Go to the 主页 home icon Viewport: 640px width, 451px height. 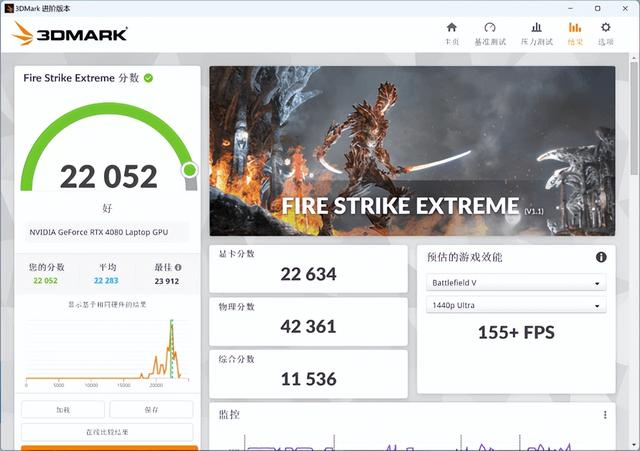click(x=451, y=27)
